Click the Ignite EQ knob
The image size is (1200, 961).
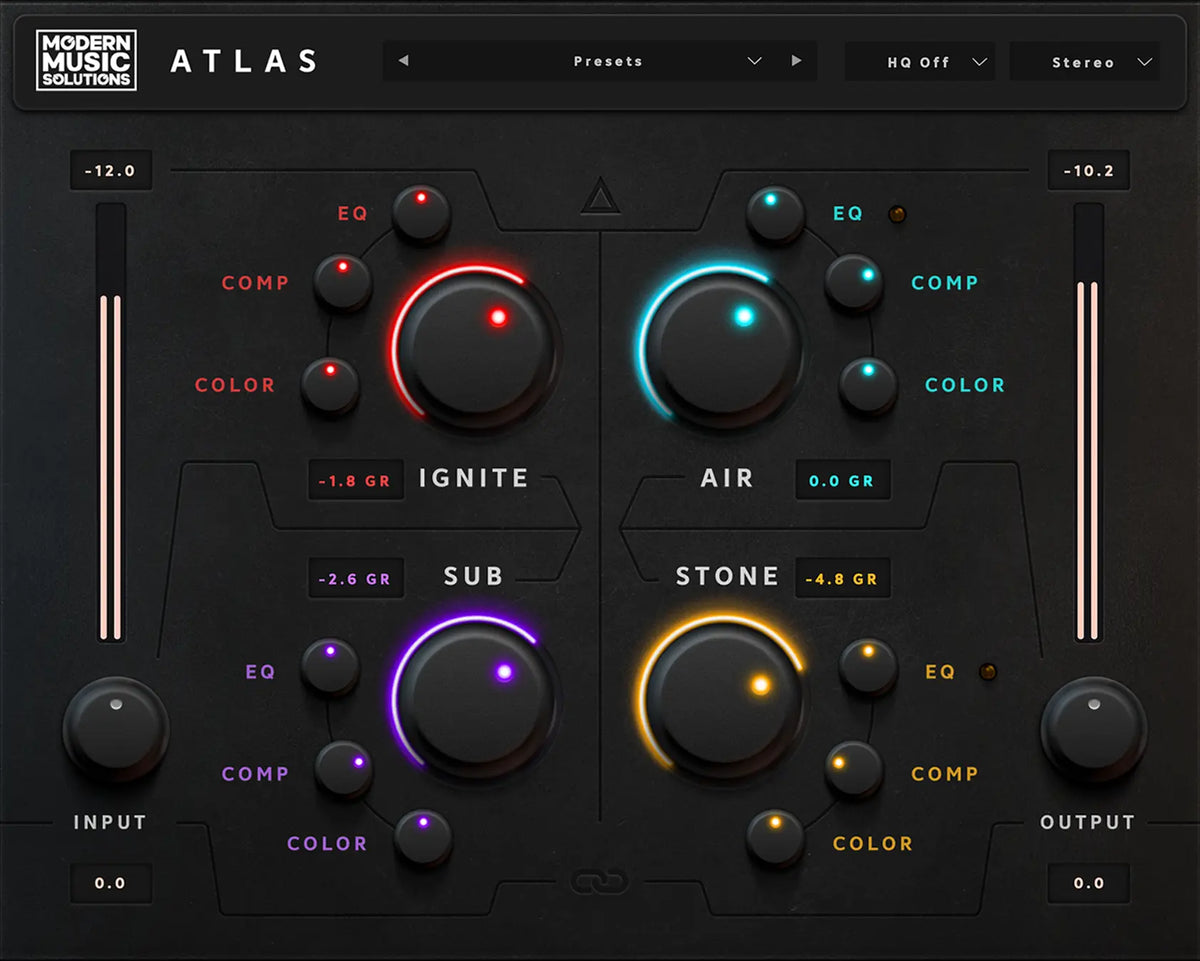(x=421, y=214)
